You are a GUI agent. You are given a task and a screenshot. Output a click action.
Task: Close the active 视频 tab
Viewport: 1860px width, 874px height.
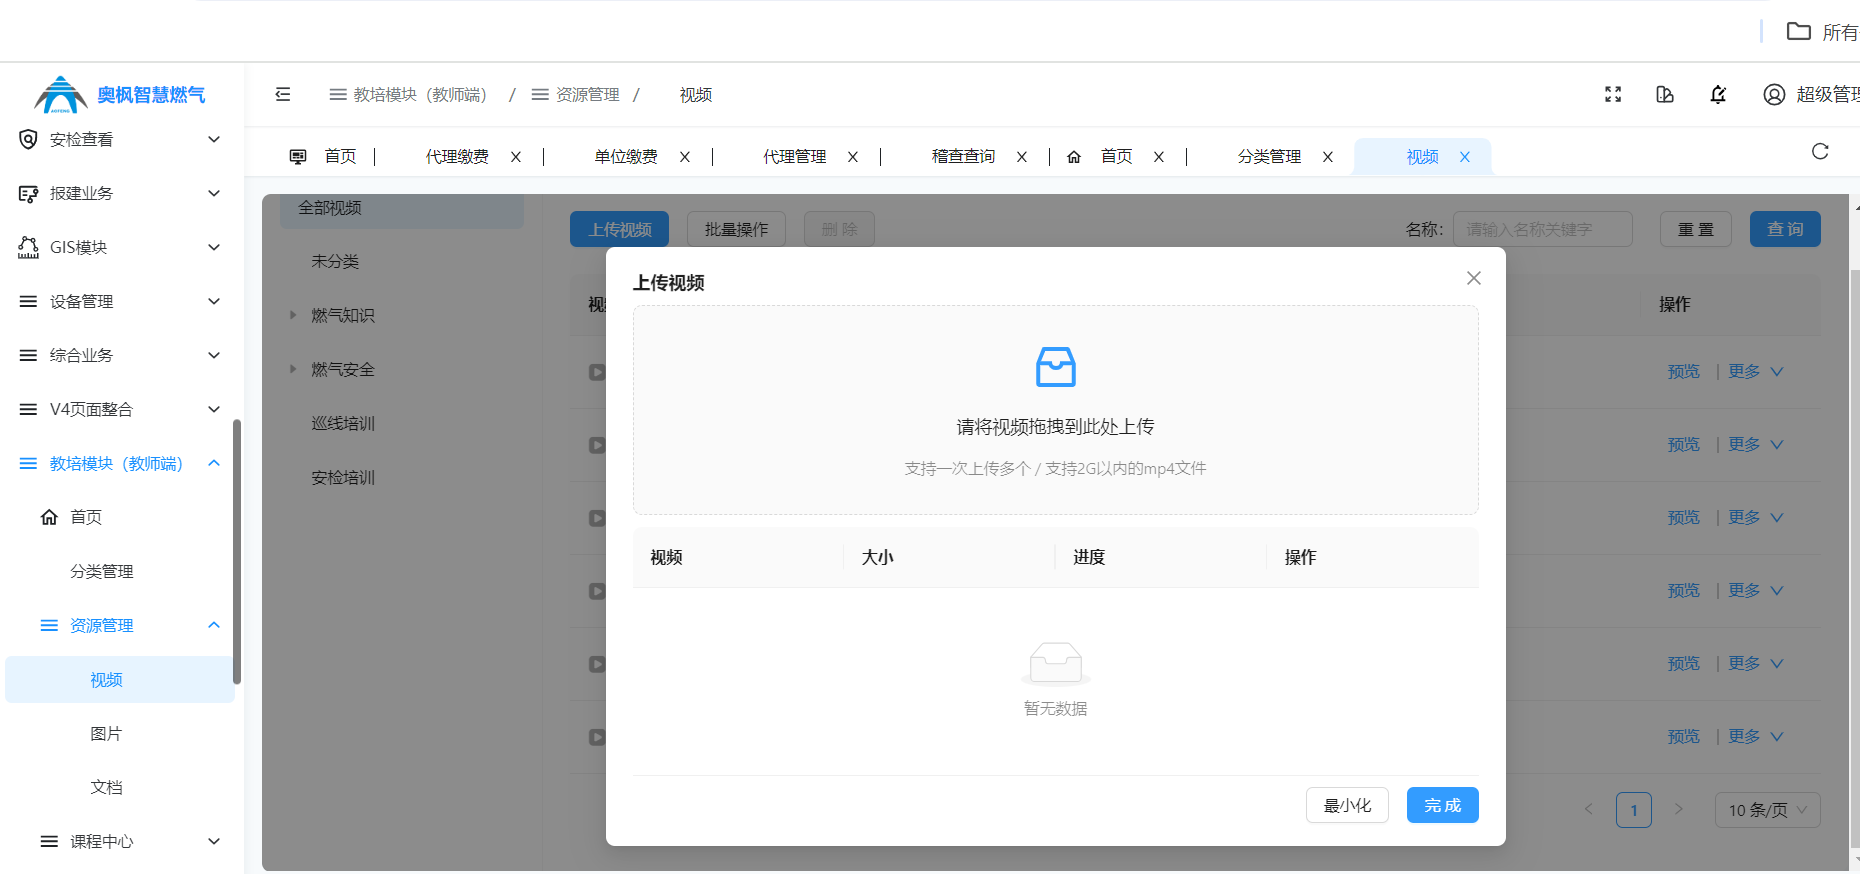coord(1465,157)
